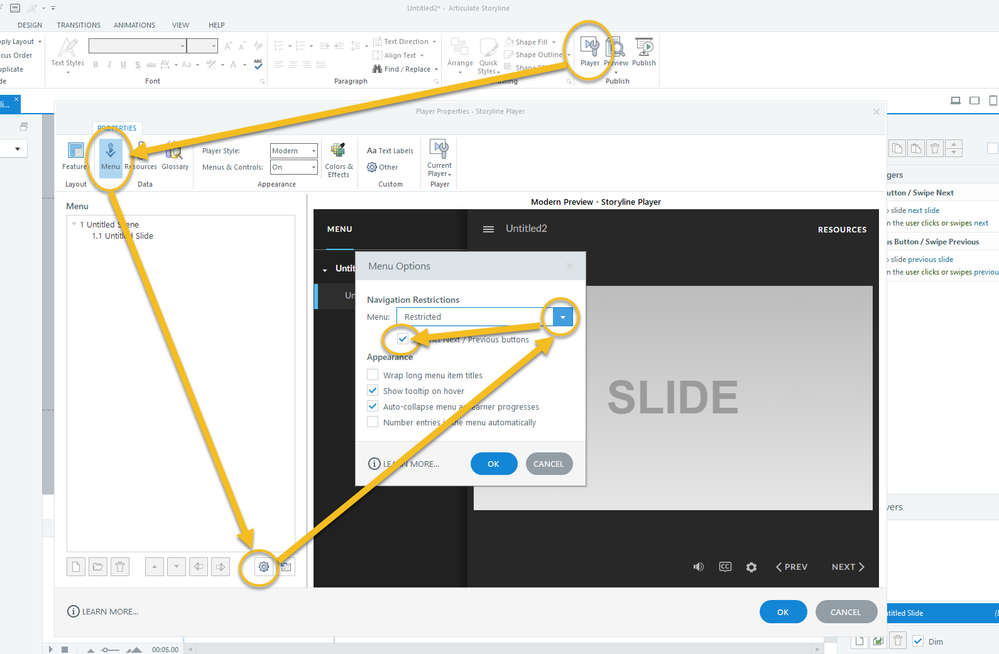The image size is (999, 654).
Task: Open the TRANSITIONS ribbon tab
Action: [78, 25]
